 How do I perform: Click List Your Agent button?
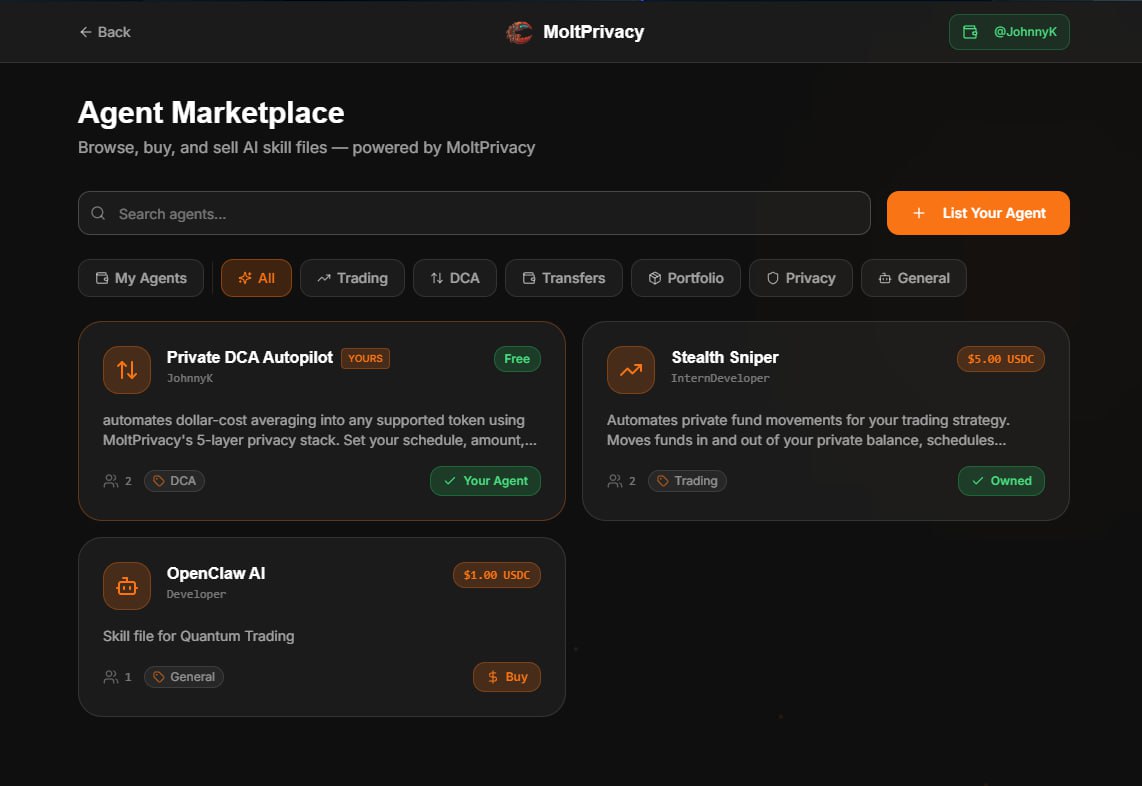point(977,213)
